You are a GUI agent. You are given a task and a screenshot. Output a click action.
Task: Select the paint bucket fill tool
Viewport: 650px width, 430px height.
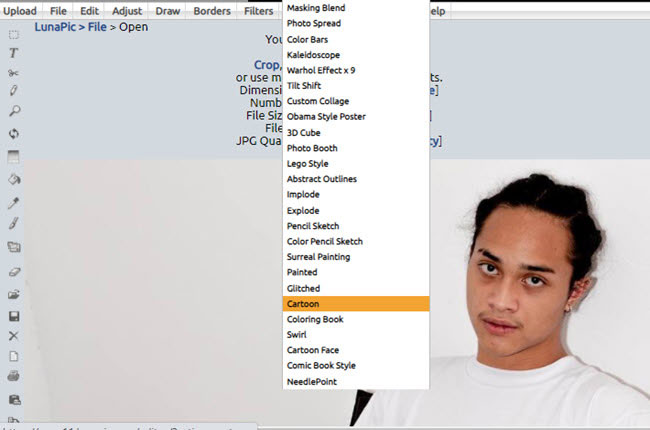[14, 180]
